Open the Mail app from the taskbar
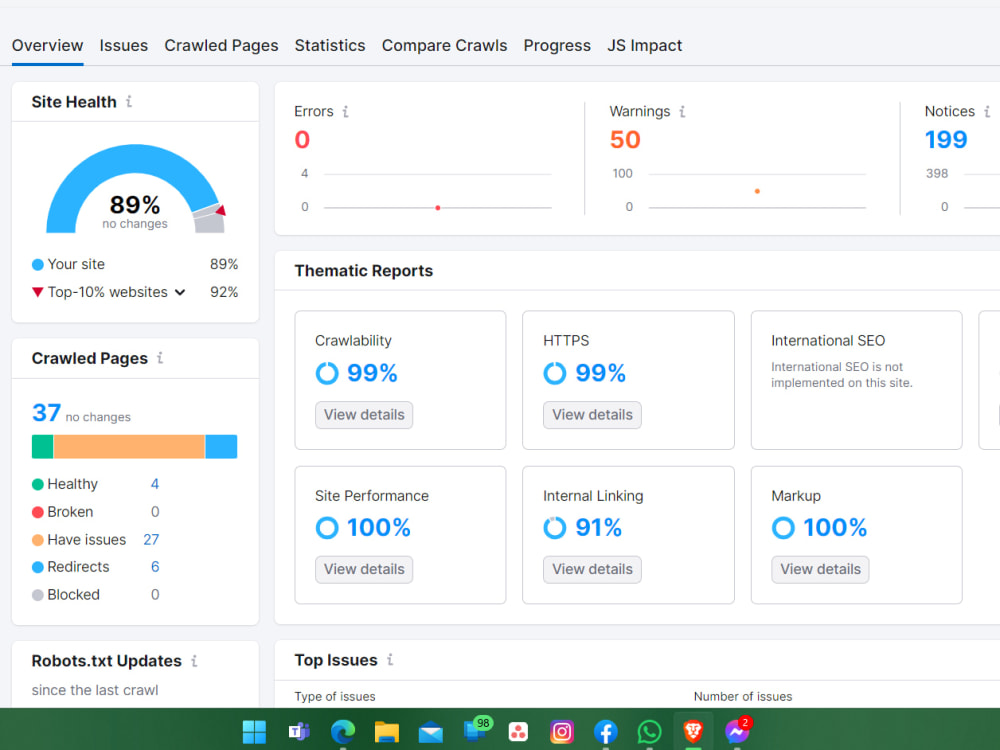Screen dimensions: 1000x750 (x=430, y=732)
